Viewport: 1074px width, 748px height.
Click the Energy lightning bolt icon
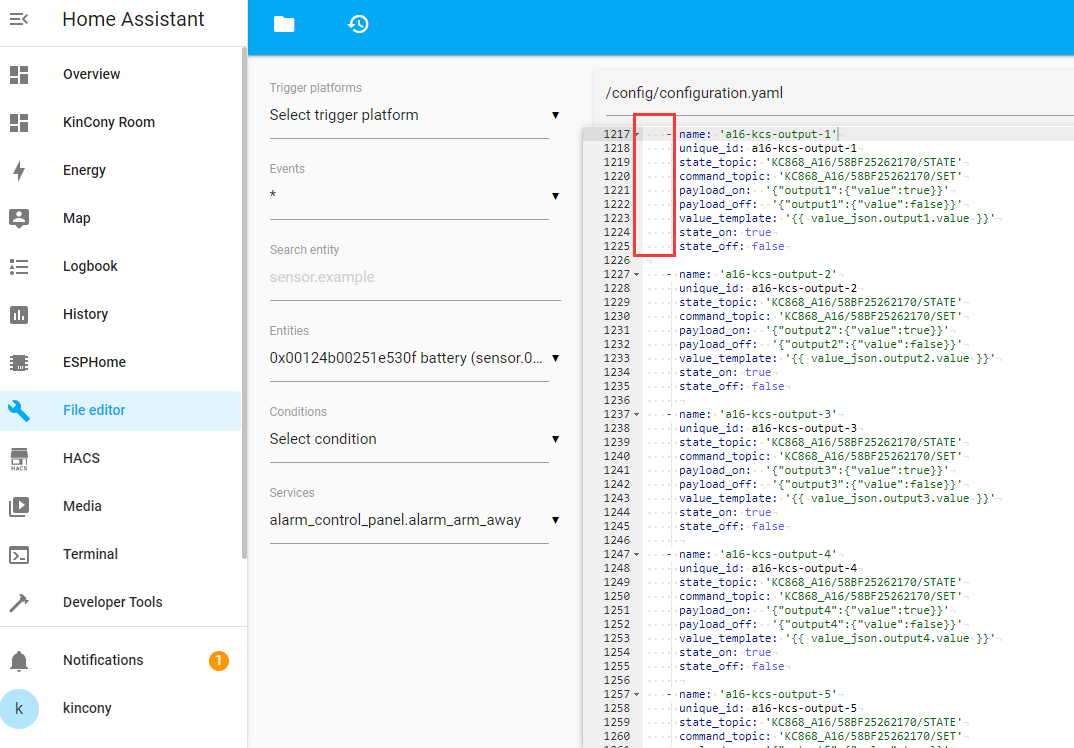pyautogui.click(x=19, y=170)
